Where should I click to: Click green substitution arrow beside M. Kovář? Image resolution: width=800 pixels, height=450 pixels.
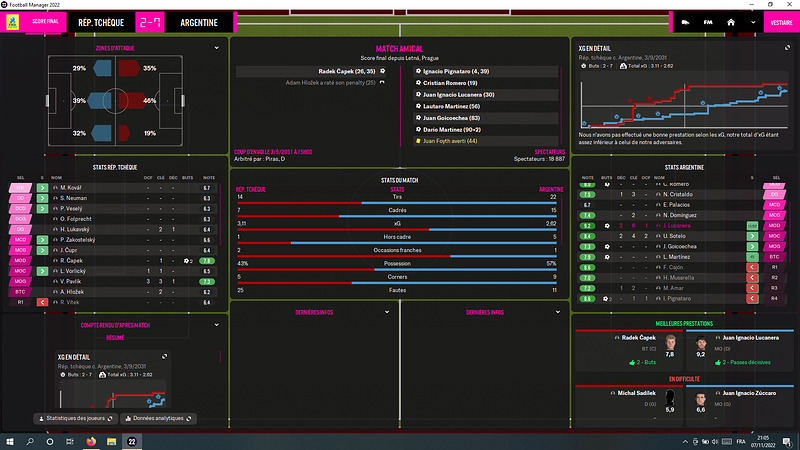[x=43, y=187]
